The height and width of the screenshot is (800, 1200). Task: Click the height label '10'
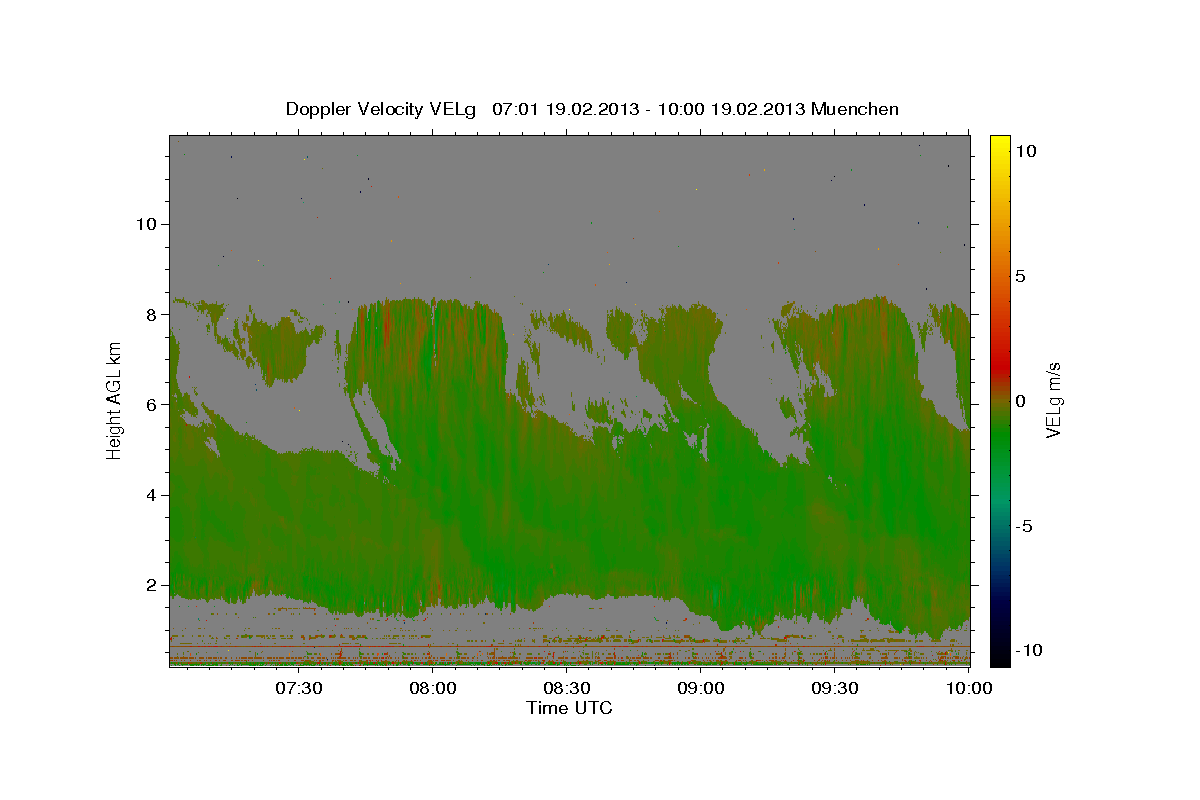tap(145, 224)
